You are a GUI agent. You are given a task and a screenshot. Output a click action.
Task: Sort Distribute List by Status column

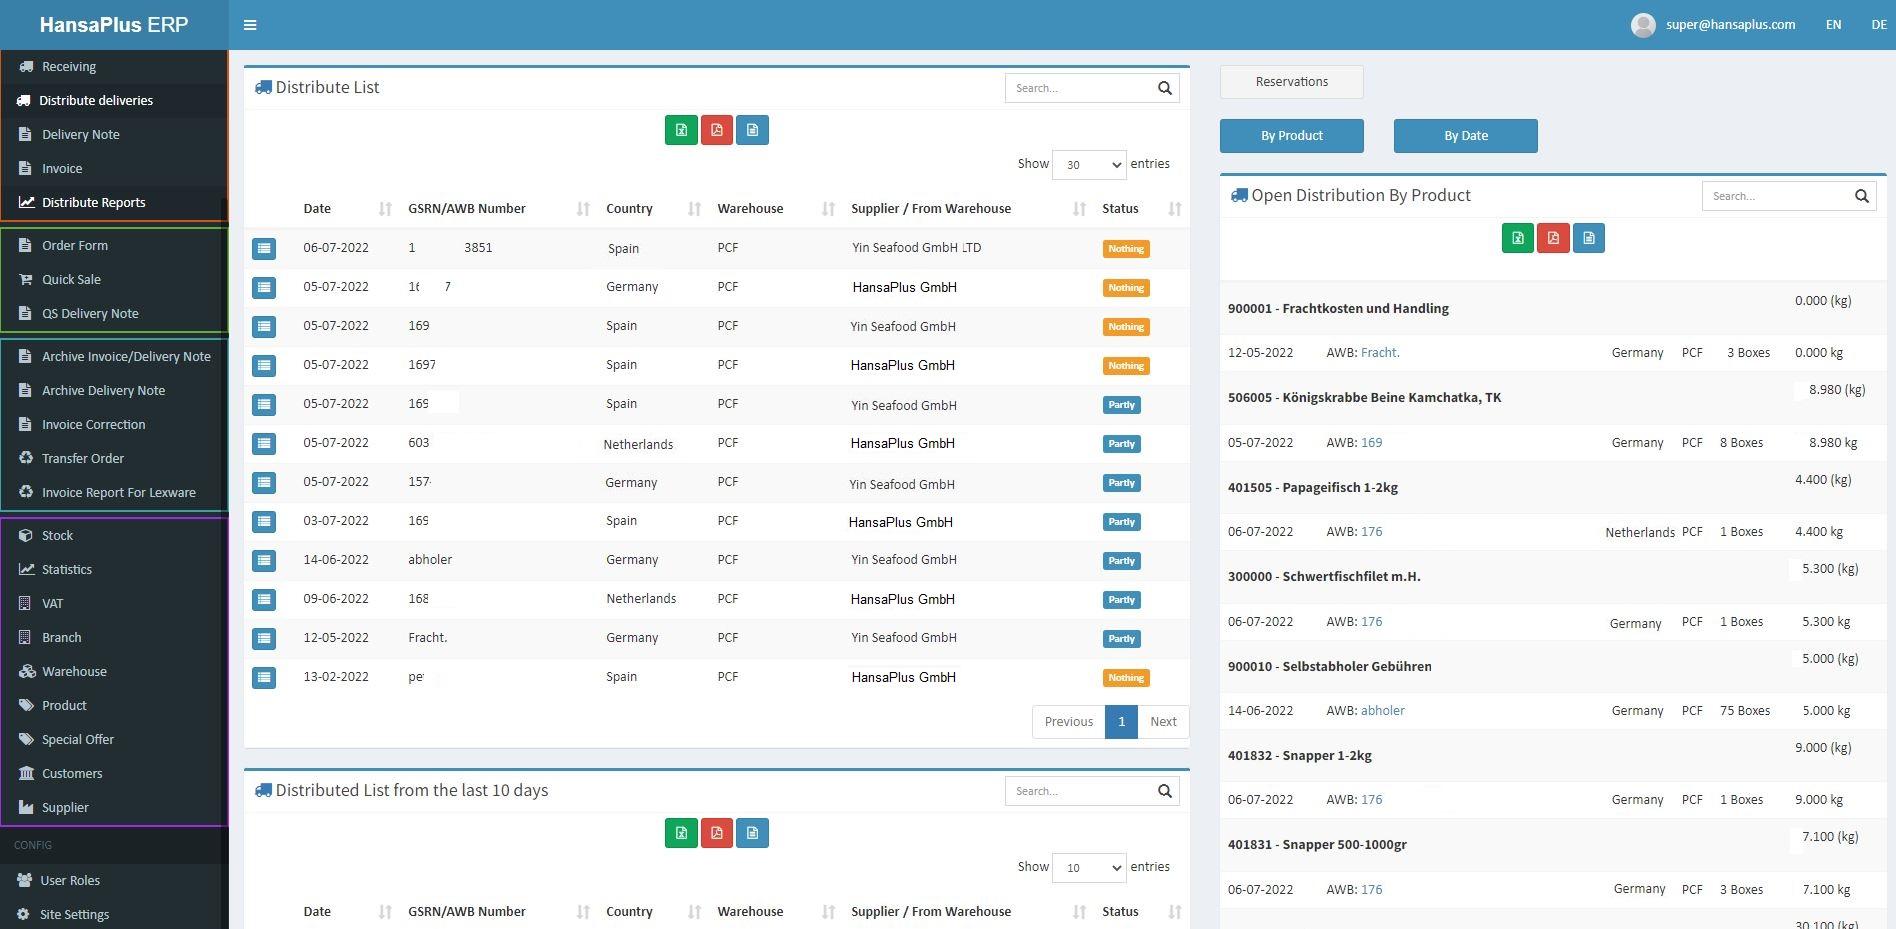click(1174, 209)
